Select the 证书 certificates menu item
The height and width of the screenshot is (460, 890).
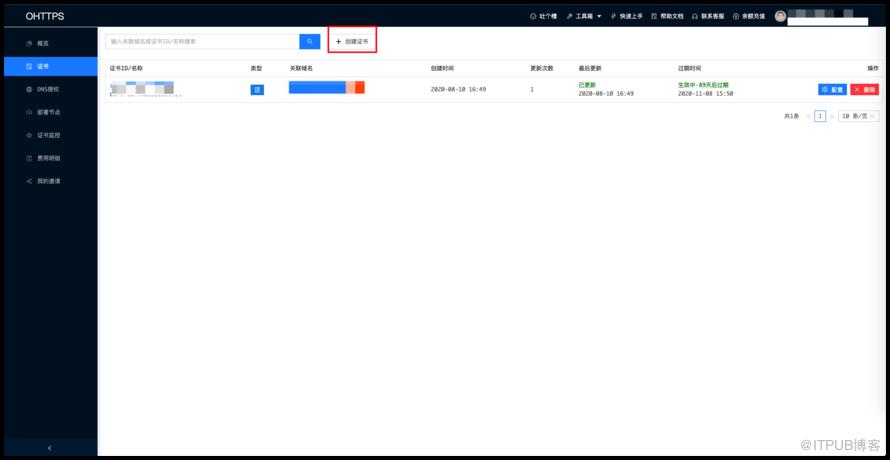pos(51,66)
